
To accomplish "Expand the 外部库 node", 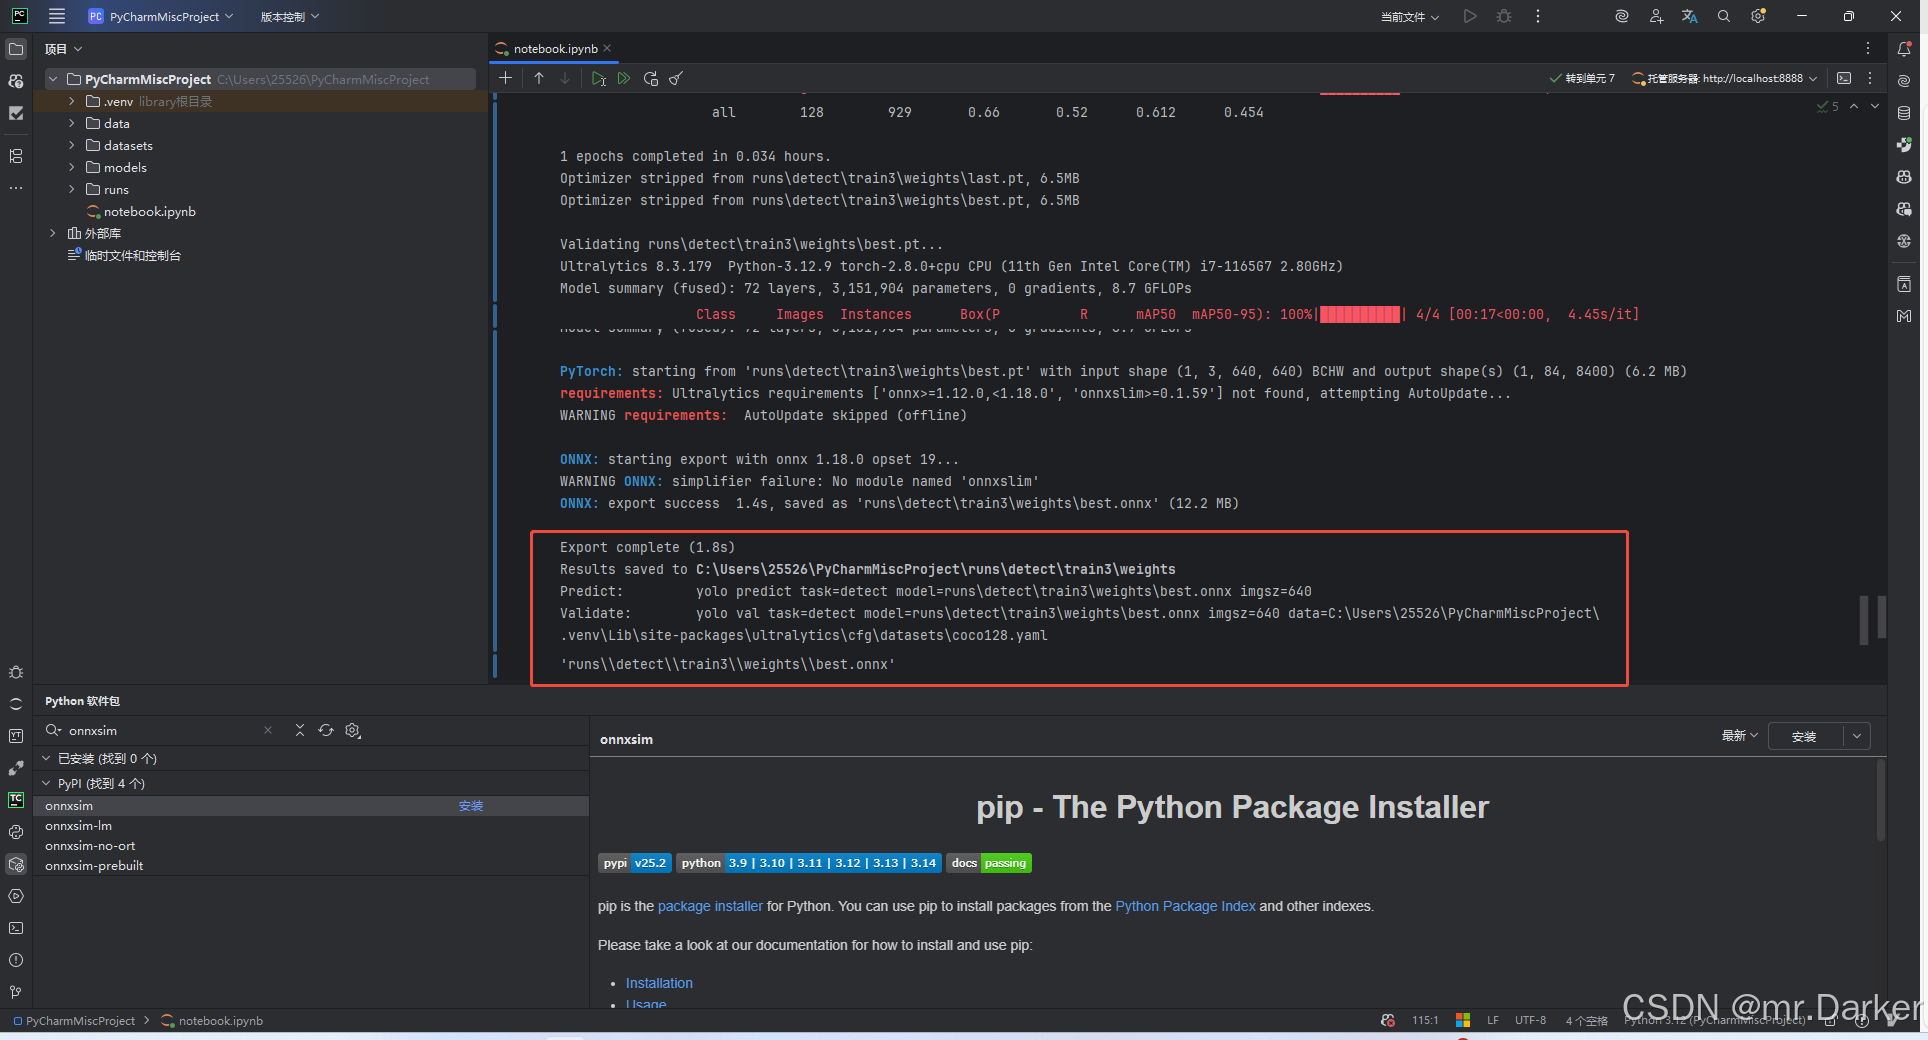I will pos(53,233).
